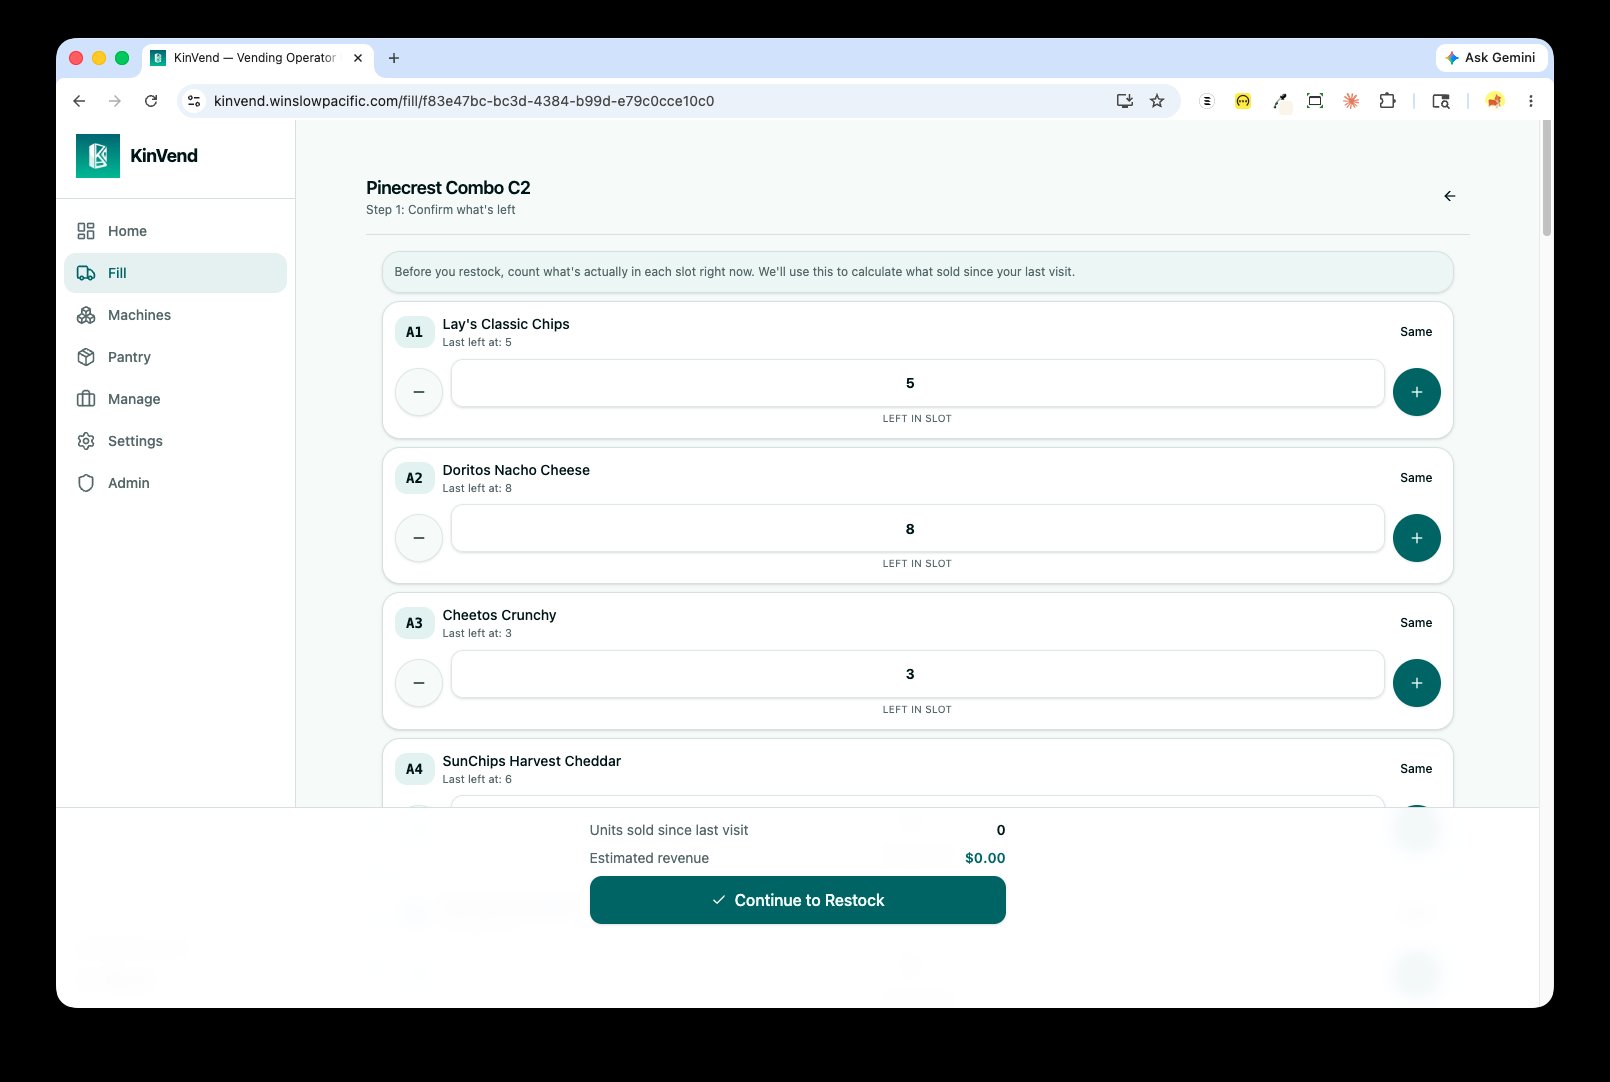Increase Cheetos Crunchy count
This screenshot has width=1610, height=1082.
click(x=1417, y=683)
